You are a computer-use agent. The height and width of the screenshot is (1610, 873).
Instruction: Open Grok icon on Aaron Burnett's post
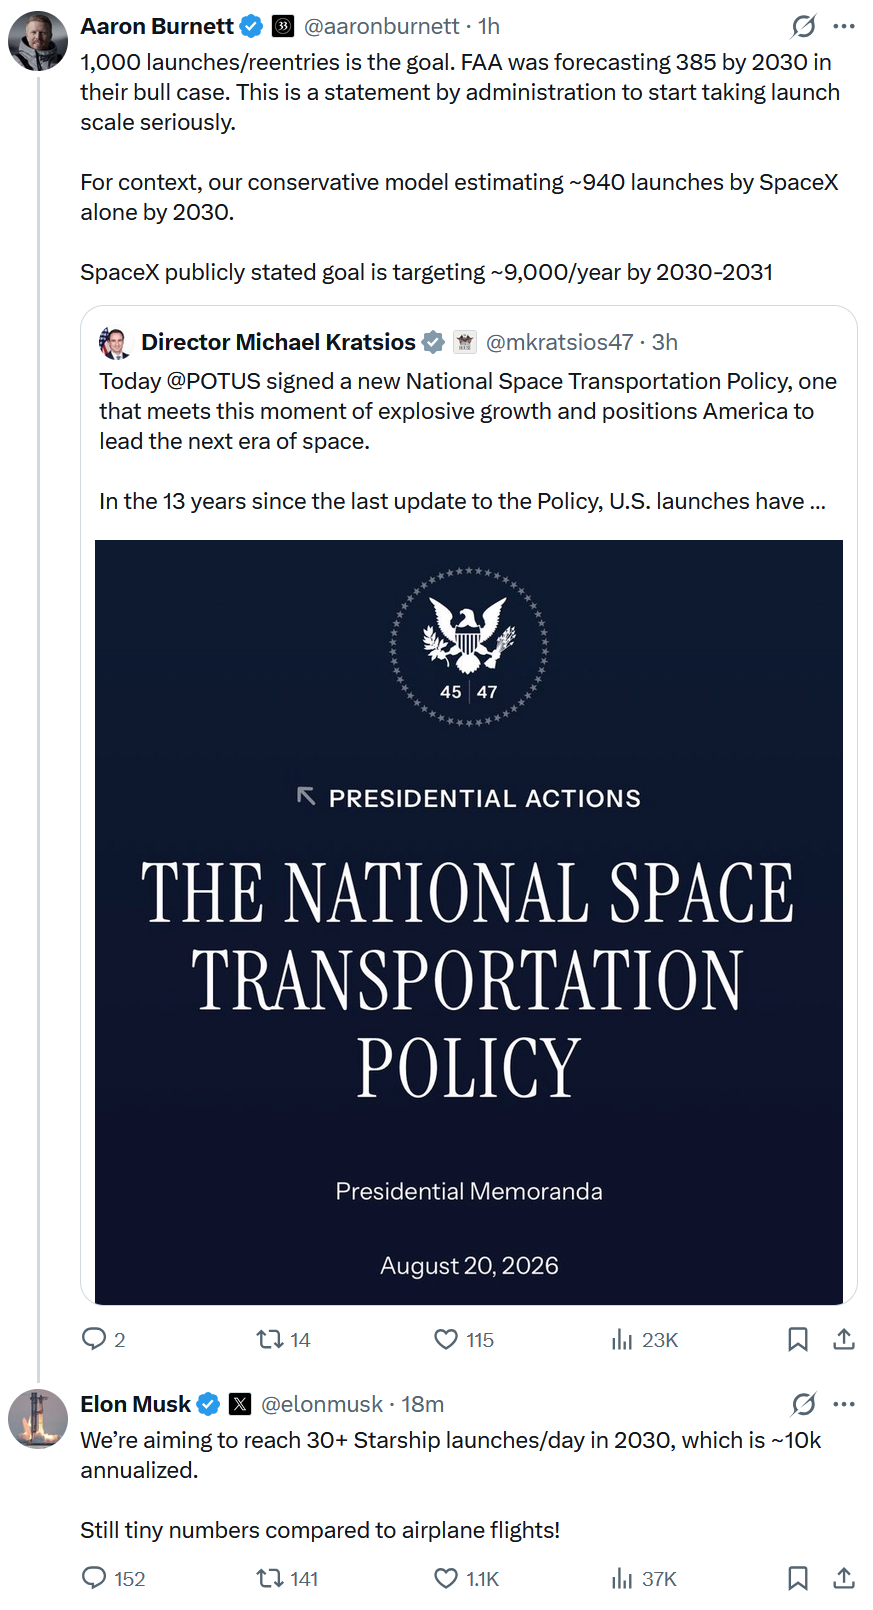tap(804, 26)
